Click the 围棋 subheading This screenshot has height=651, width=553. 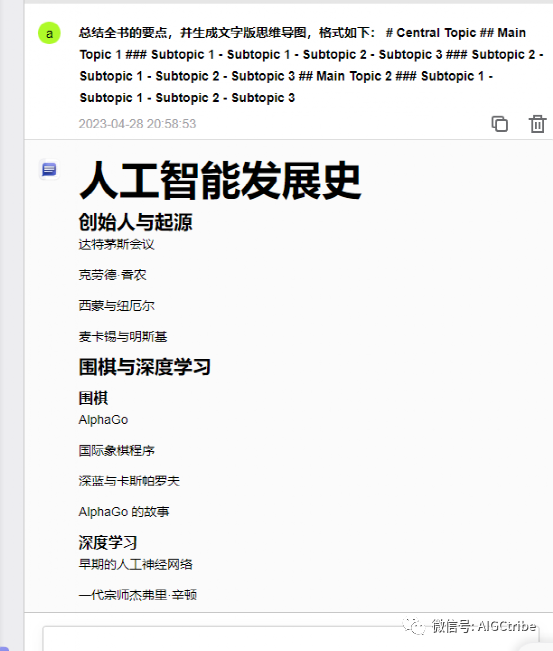click(x=93, y=398)
